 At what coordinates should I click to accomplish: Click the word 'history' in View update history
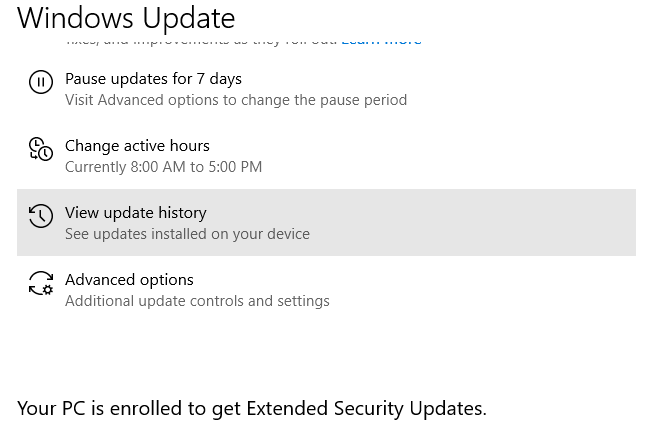pos(181,212)
